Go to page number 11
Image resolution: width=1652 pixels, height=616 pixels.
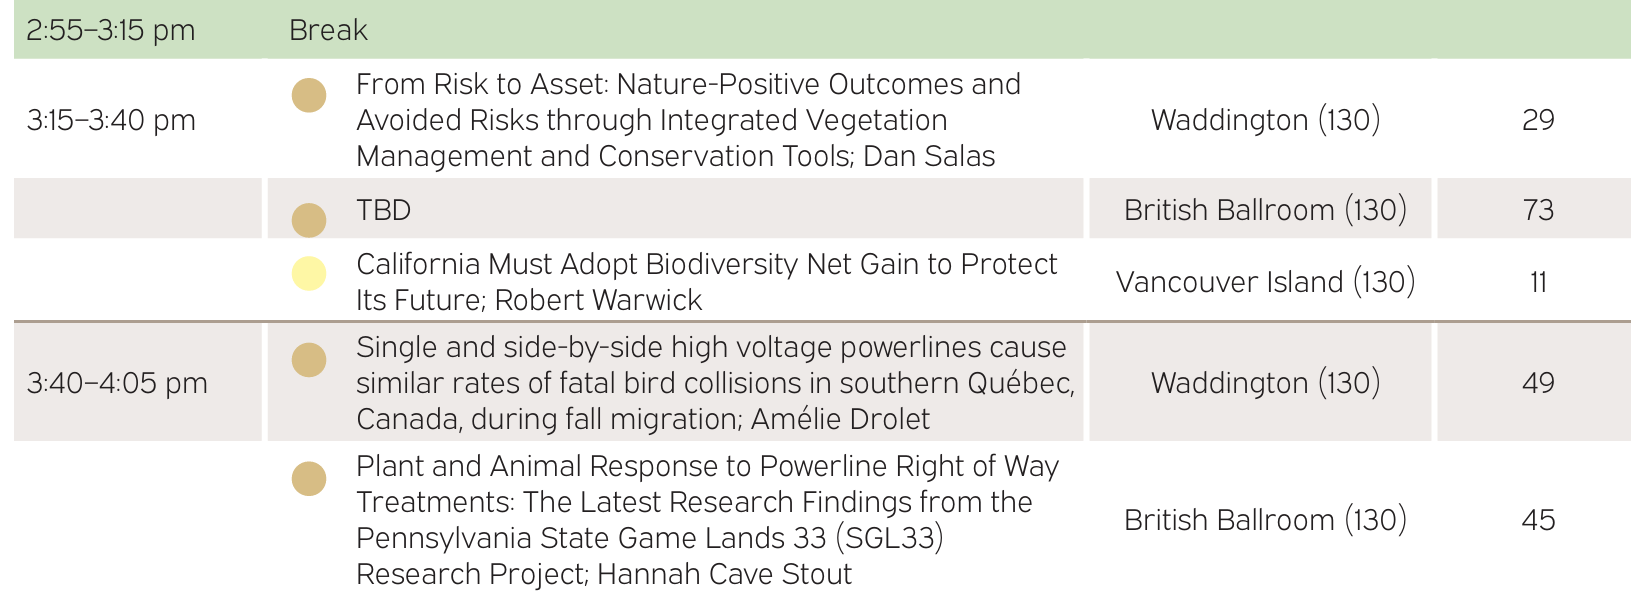(1538, 282)
